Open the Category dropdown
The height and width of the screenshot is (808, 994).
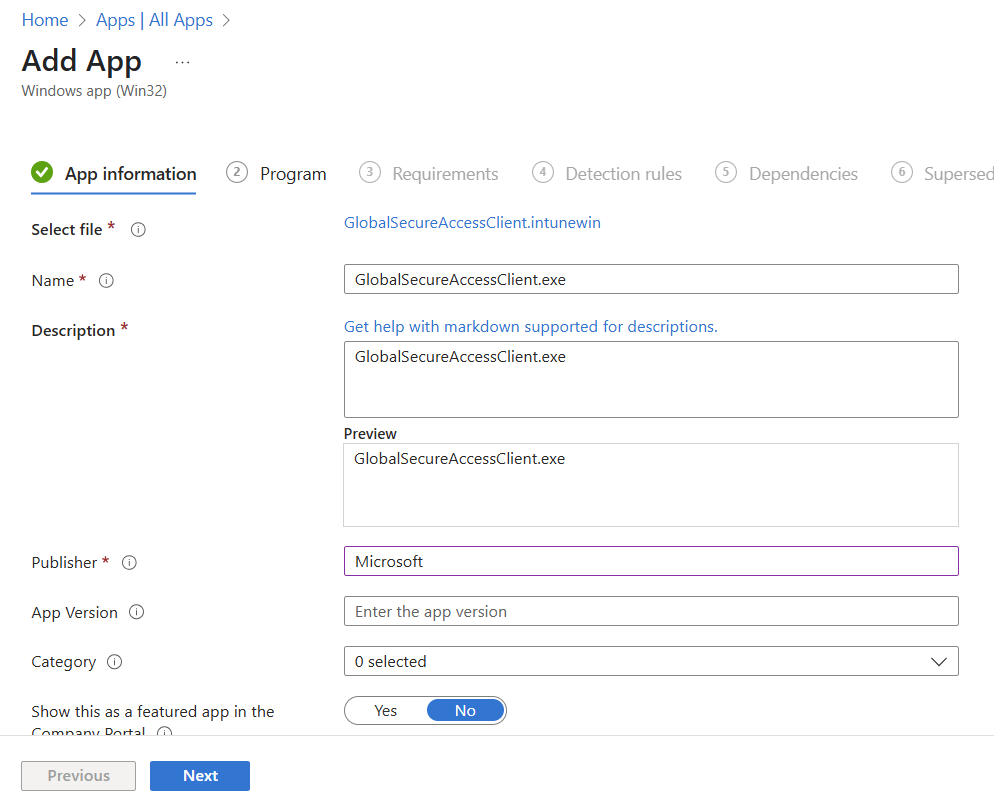click(651, 661)
